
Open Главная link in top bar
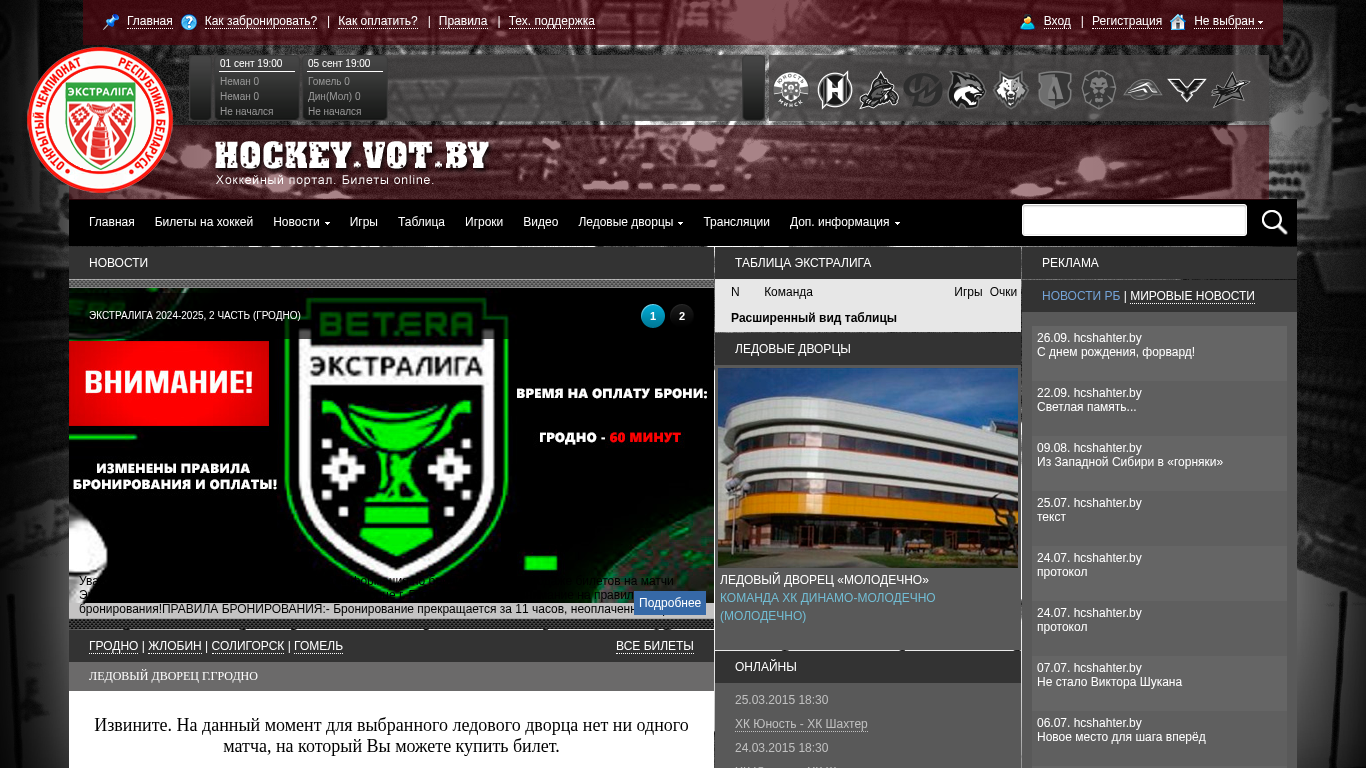click(150, 21)
